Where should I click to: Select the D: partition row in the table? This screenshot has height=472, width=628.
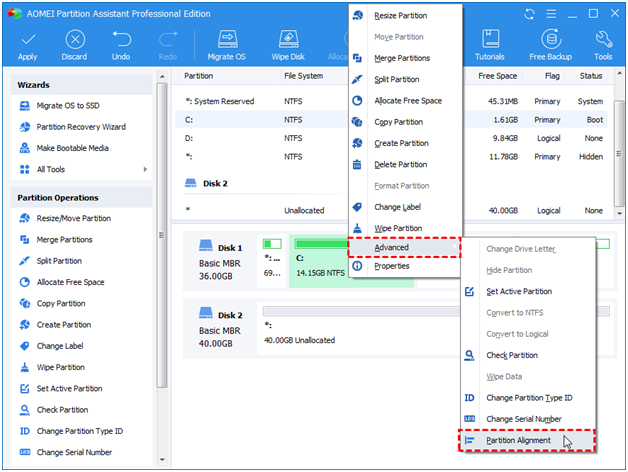(x=391, y=138)
